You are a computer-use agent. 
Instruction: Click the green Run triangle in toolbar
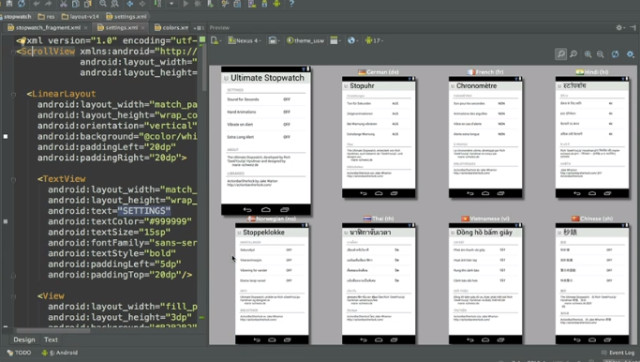coord(186,4)
